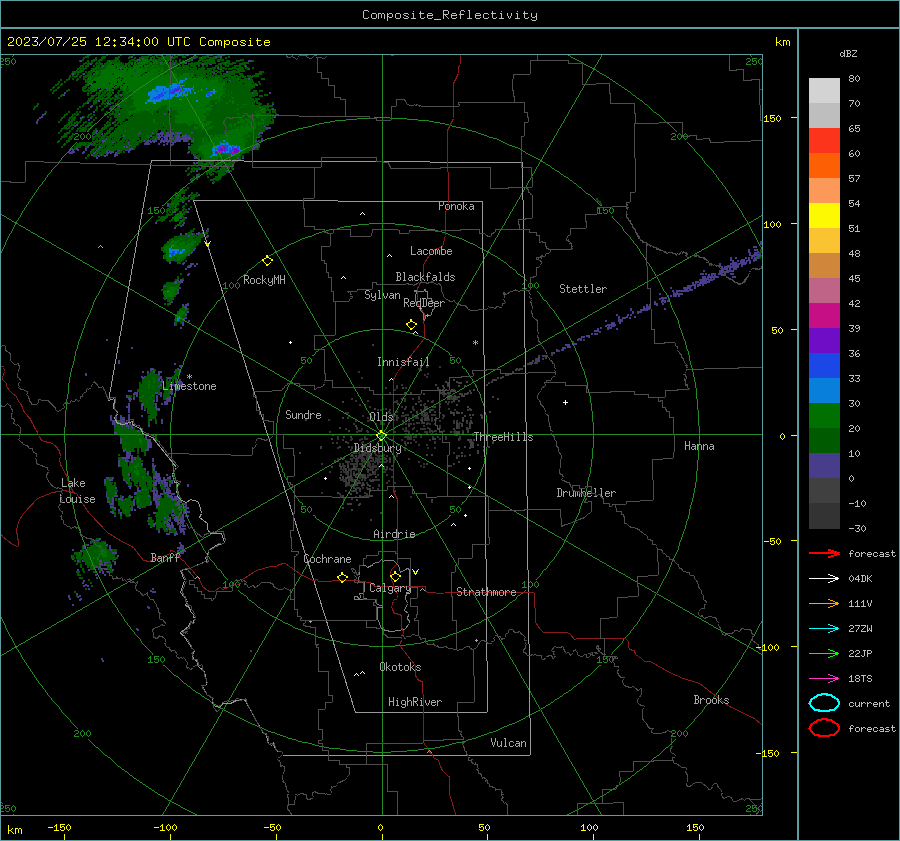The image size is (900, 841).
Task: Click the Ponoka town label
Action: 456,206
